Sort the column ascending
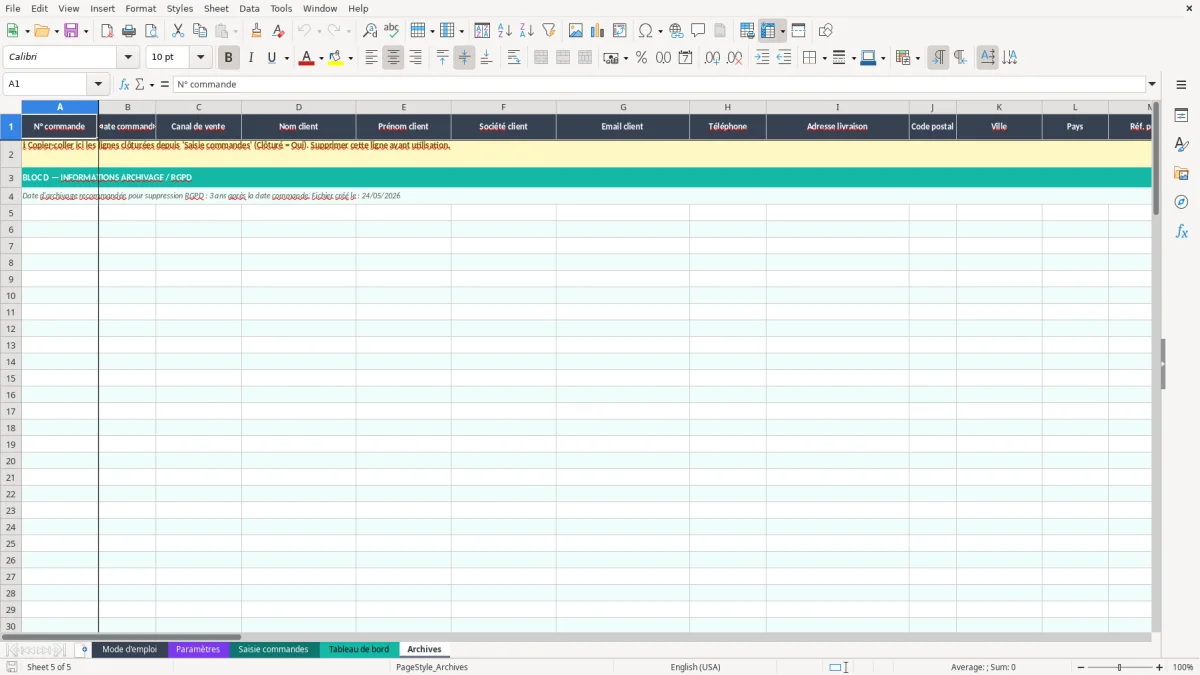The height and width of the screenshot is (675, 1200). [505, 31]
